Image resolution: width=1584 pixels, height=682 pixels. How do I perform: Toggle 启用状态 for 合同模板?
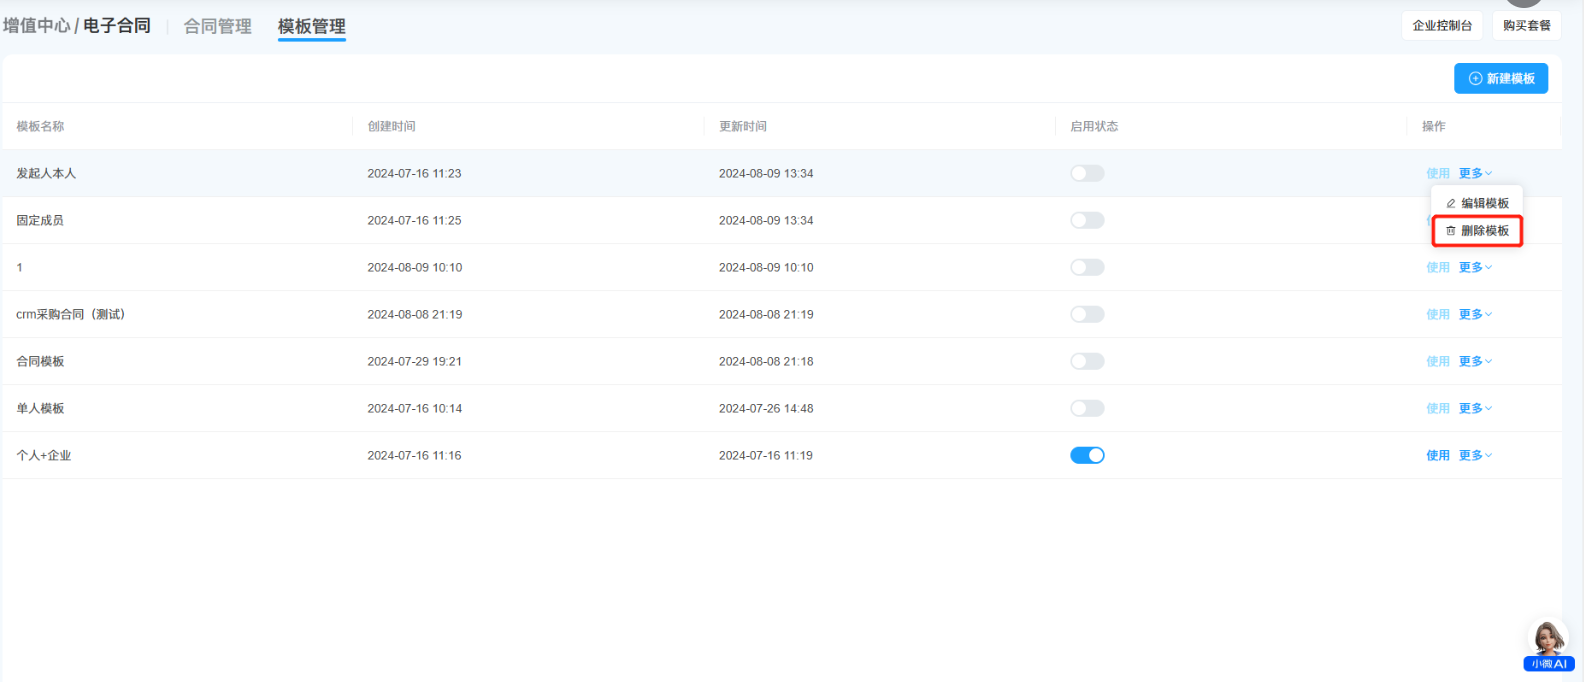coord(1087,361)
